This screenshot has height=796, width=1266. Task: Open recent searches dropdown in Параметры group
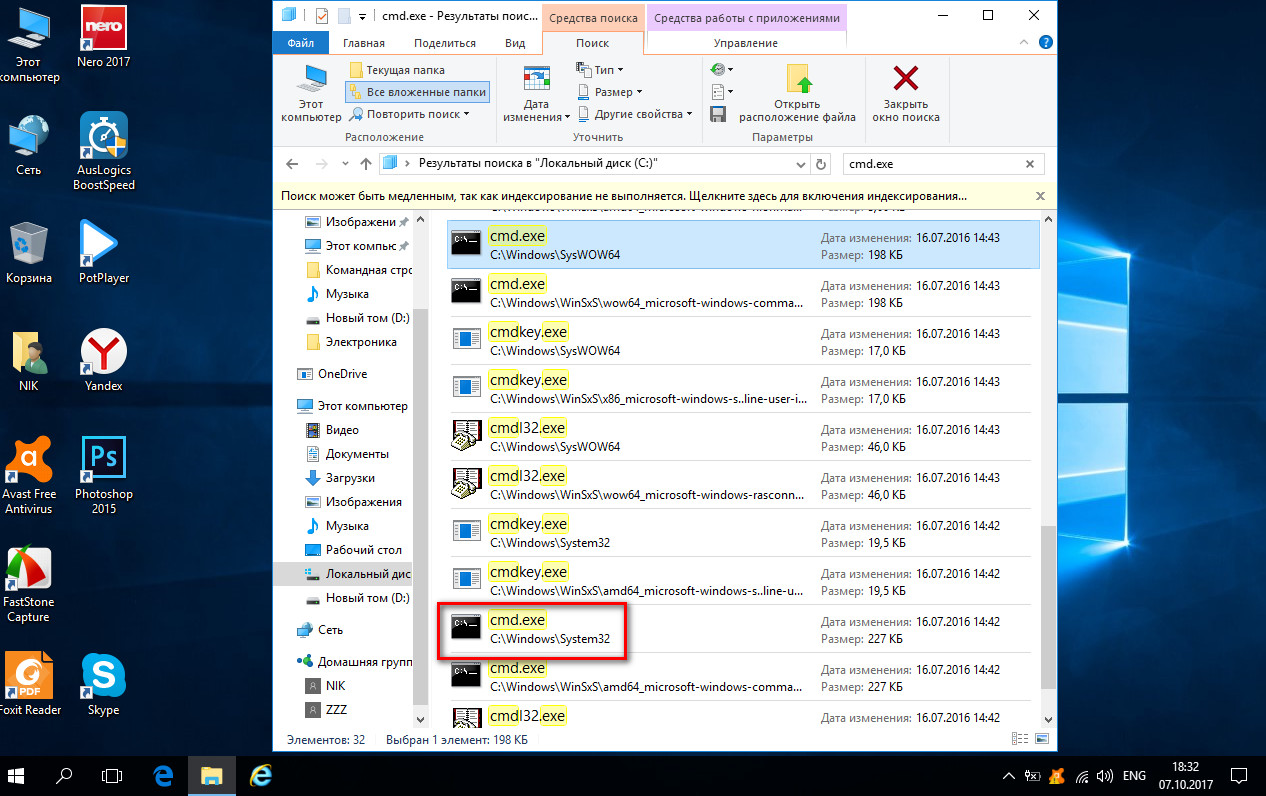click(x=722, y=70)
